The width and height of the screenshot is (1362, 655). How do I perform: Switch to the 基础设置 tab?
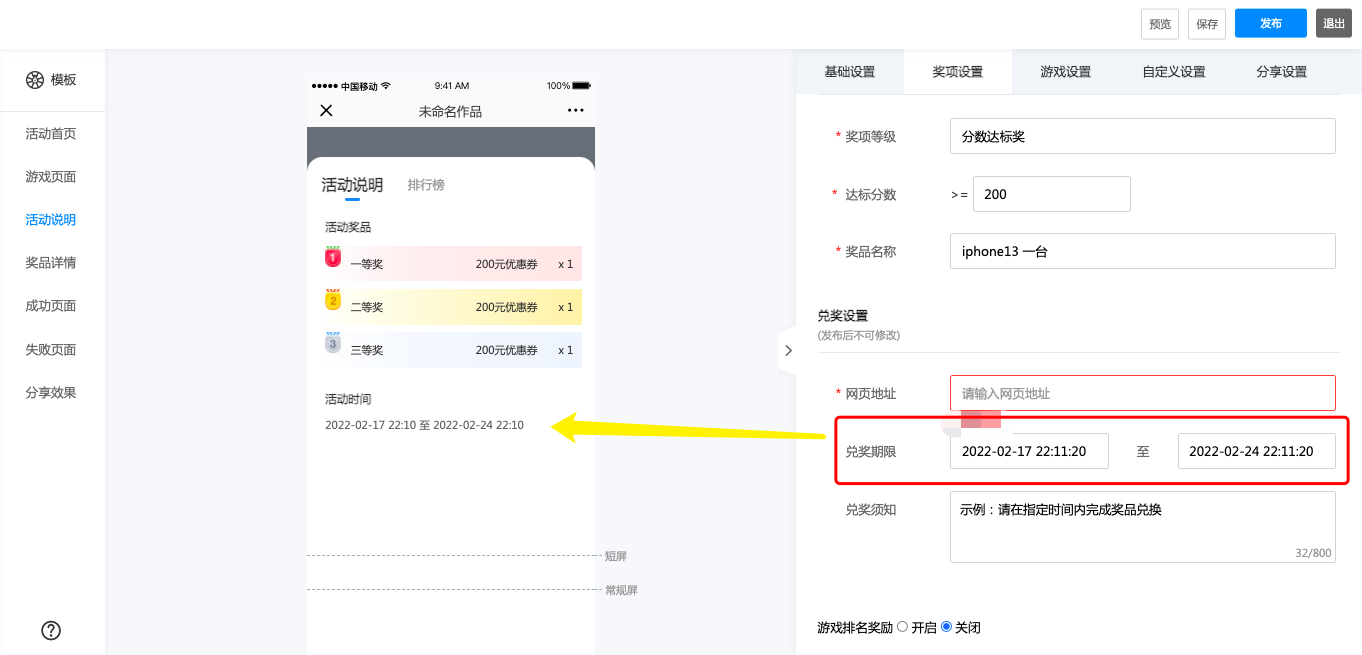(x=849, y=72)
